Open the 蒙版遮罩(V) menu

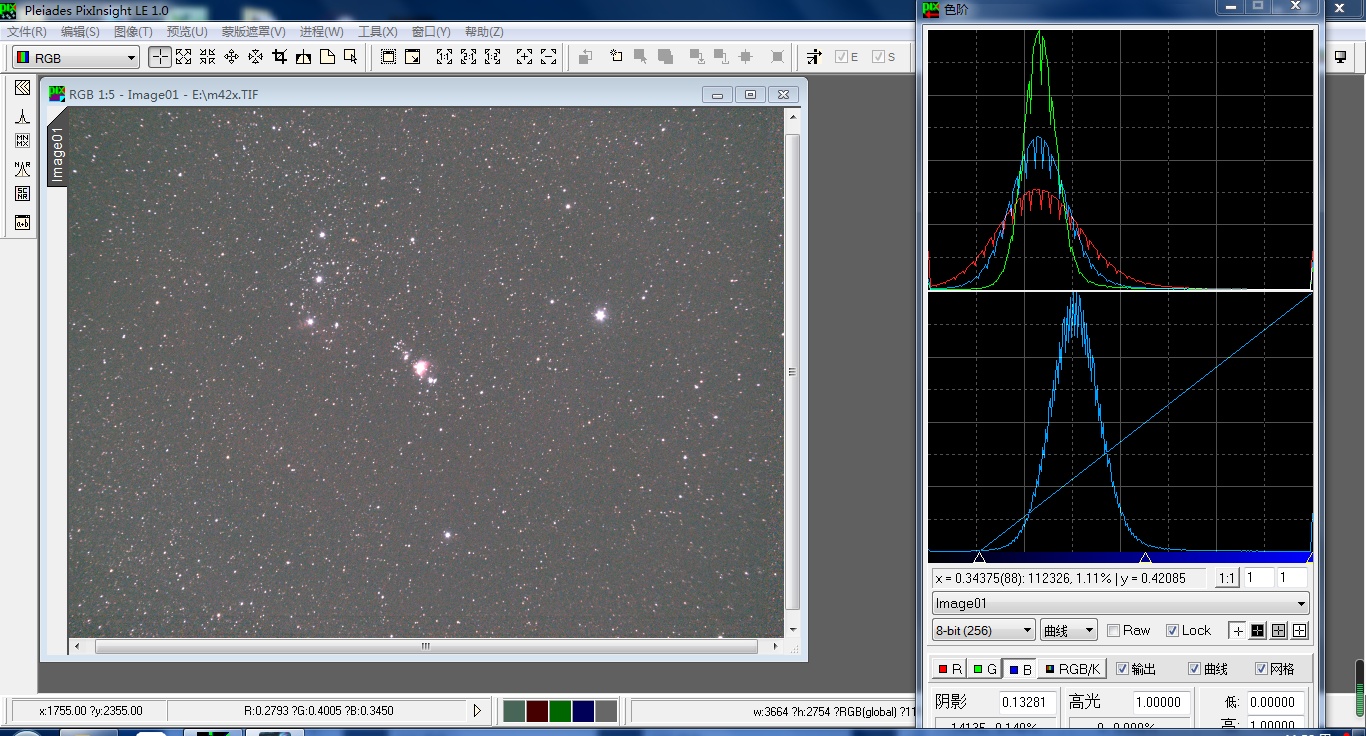[x=254, y=32]
